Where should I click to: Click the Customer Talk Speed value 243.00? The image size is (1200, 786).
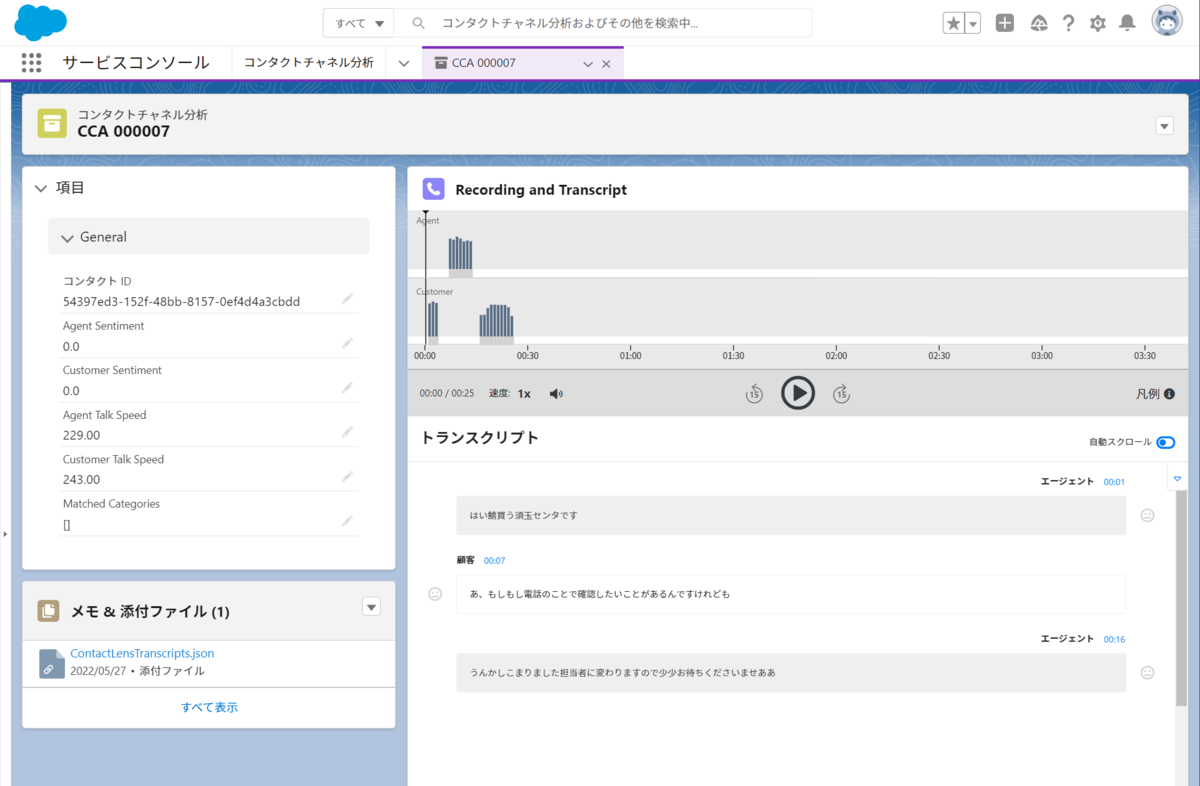point(82,480)
